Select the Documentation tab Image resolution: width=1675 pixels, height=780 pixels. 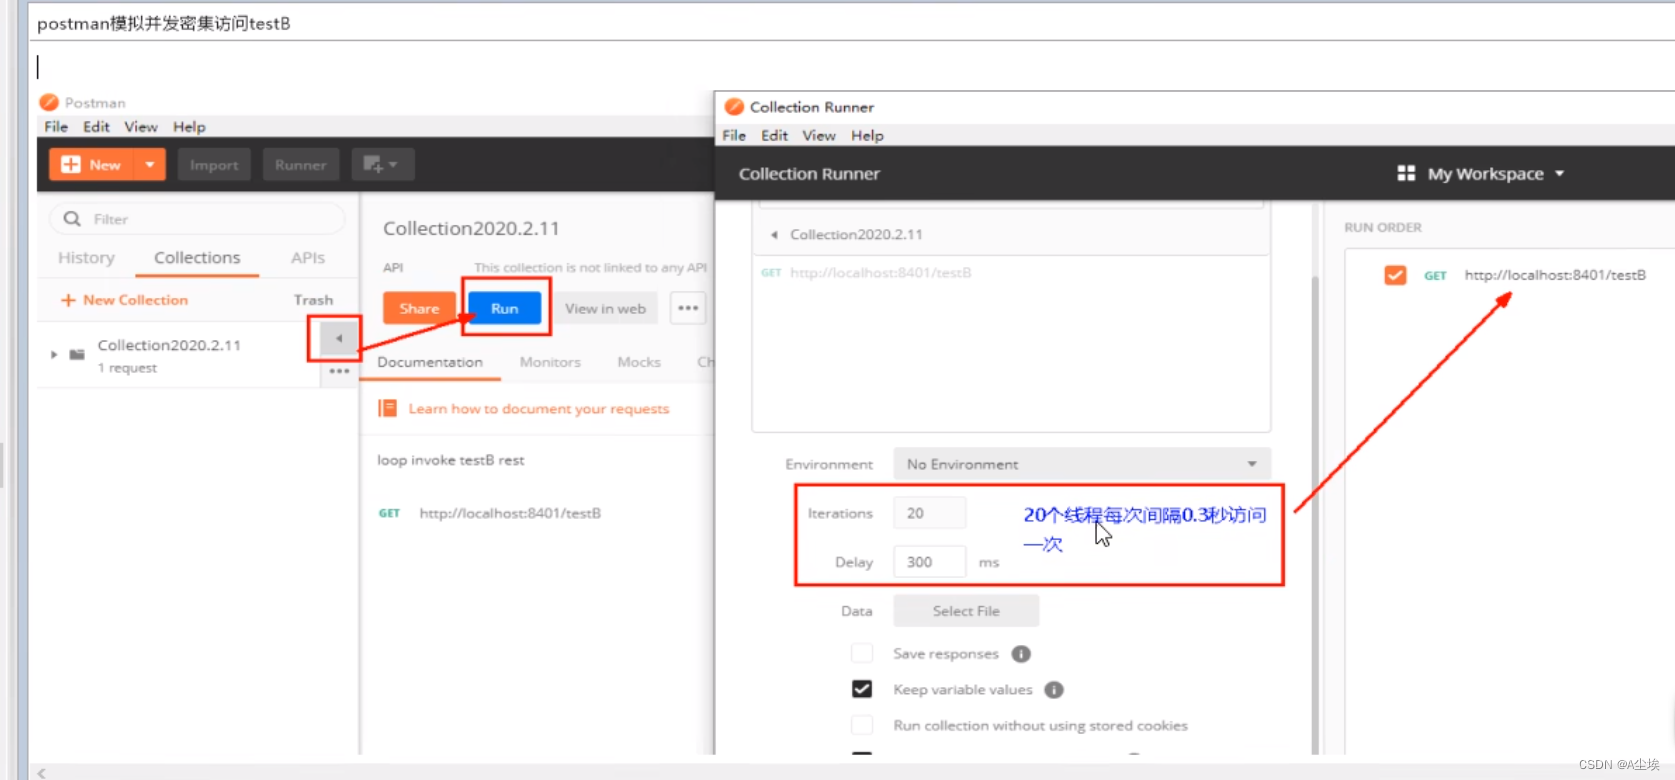430,362
